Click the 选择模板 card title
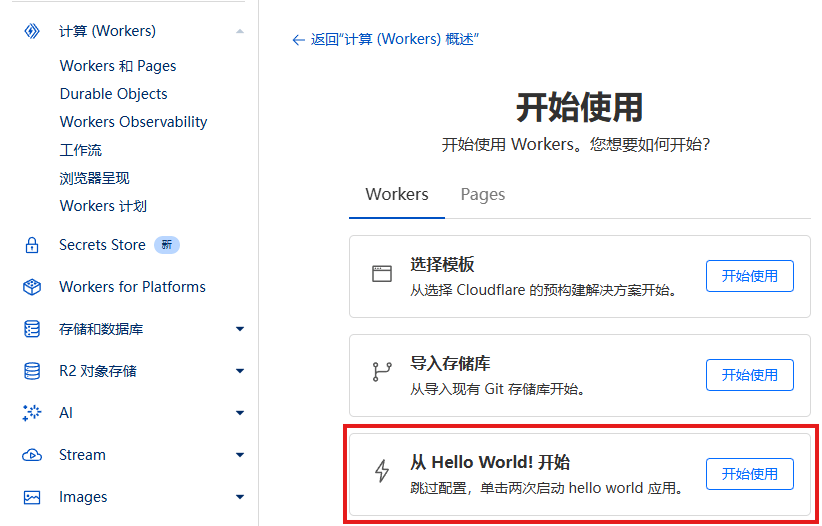The height and width of the screenshot is (526, 822). (x=442, y=264)
